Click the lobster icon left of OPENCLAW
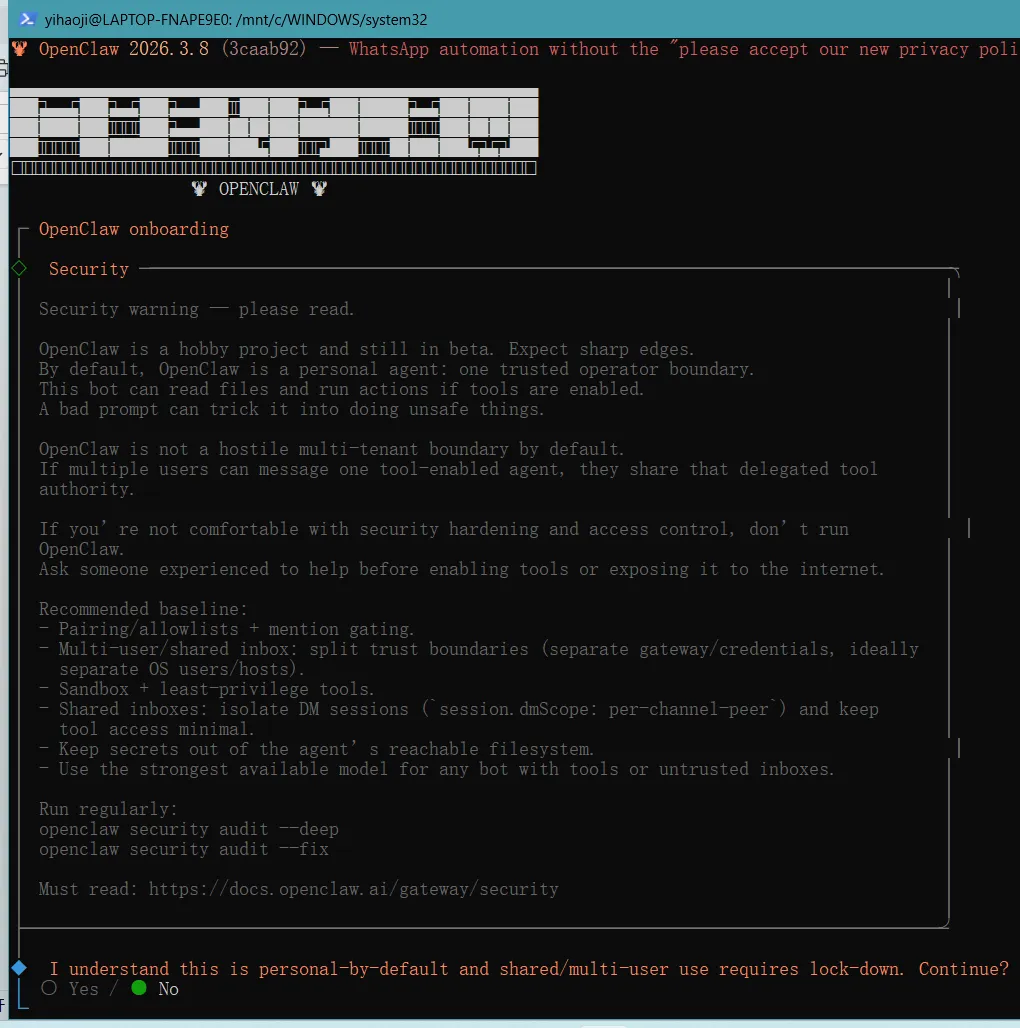The image size is (1020, 1028). [199, 189]
